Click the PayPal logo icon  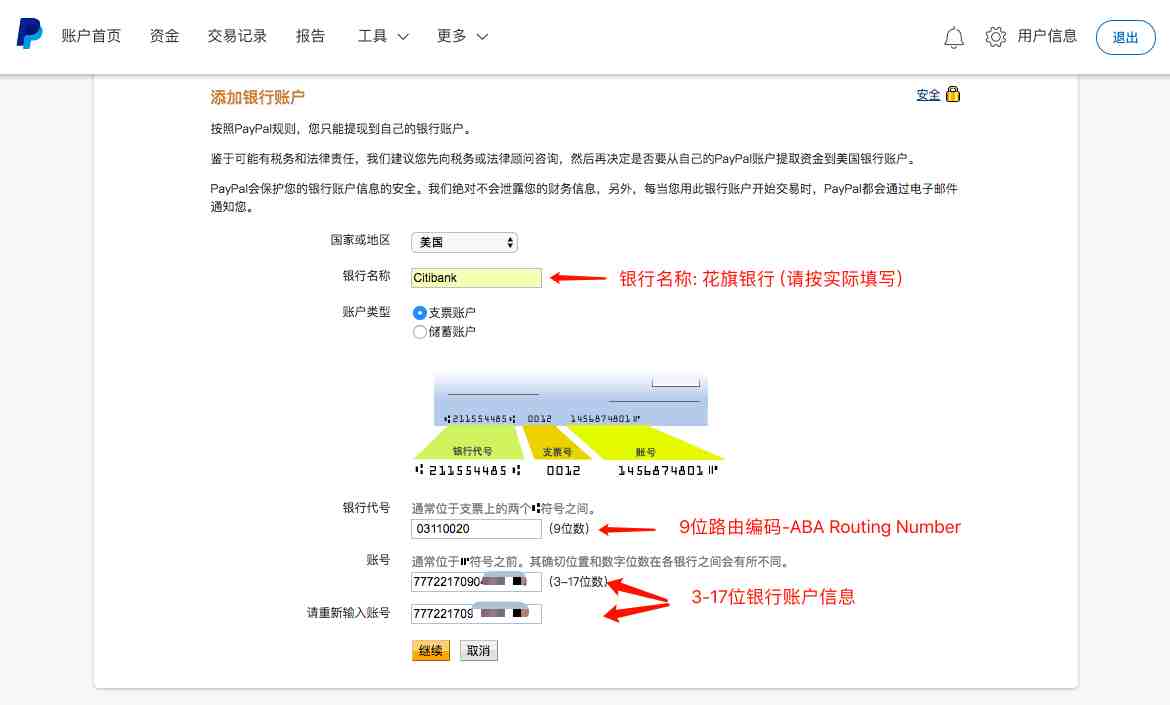[x=29, y=34]
